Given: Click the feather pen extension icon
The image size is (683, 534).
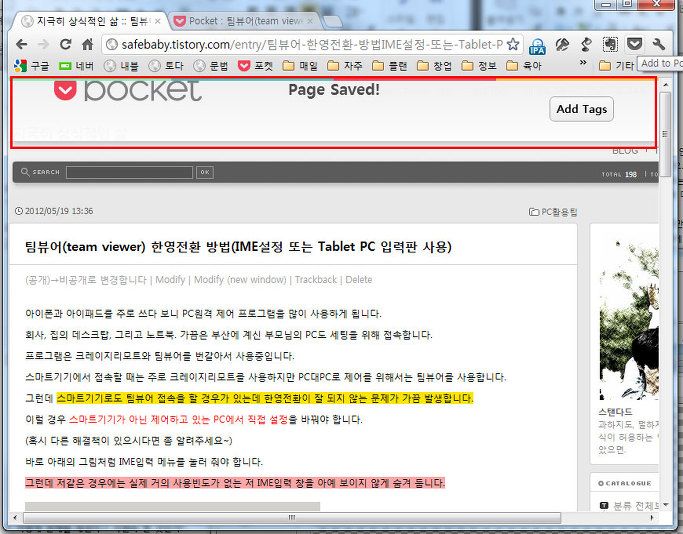Looking at the screenshot, I should [562, 44].
